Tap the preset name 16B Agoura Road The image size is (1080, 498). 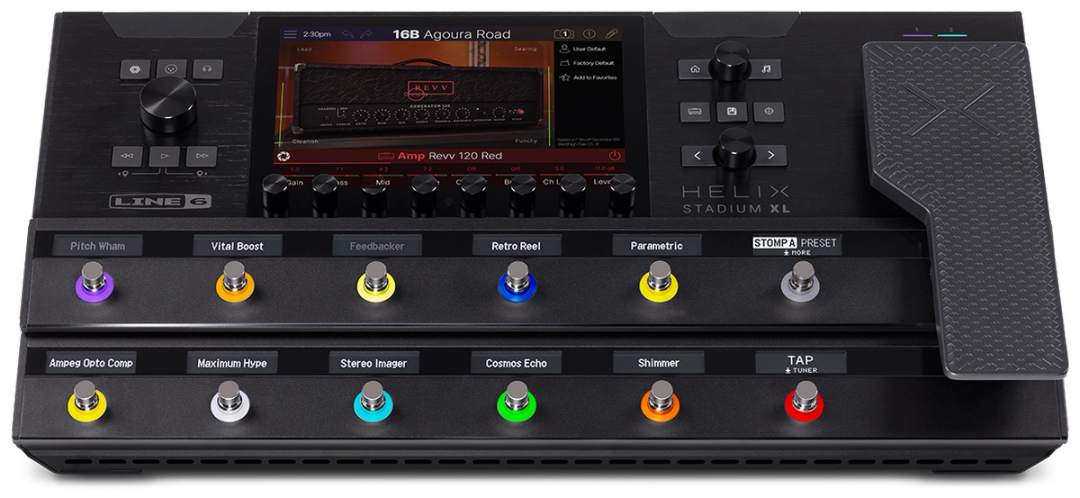click(451, 34)
